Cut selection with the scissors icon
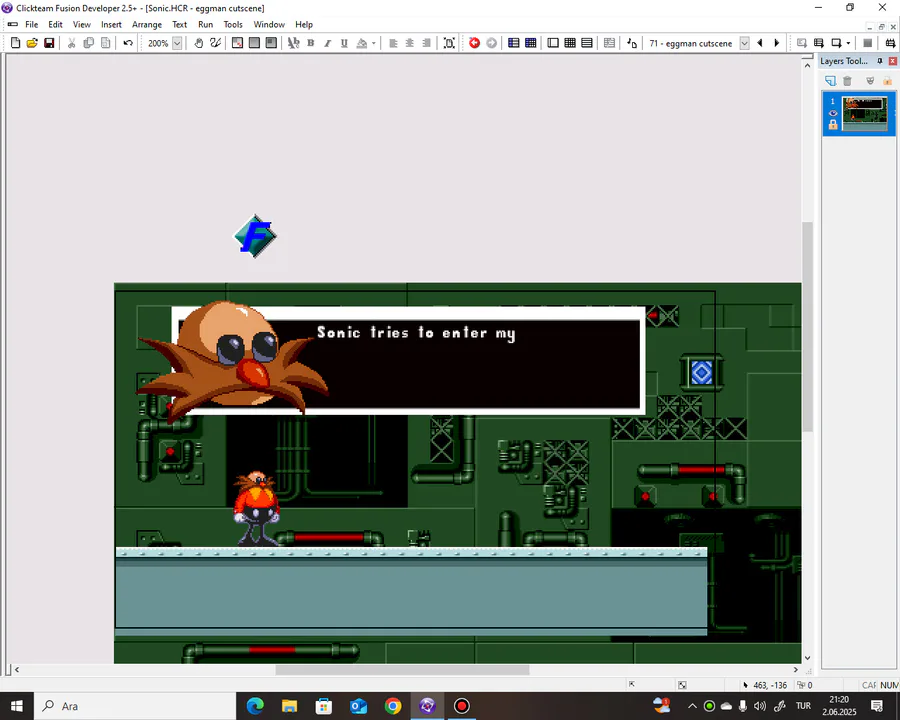The image size is (900, 720). [72, 43]
